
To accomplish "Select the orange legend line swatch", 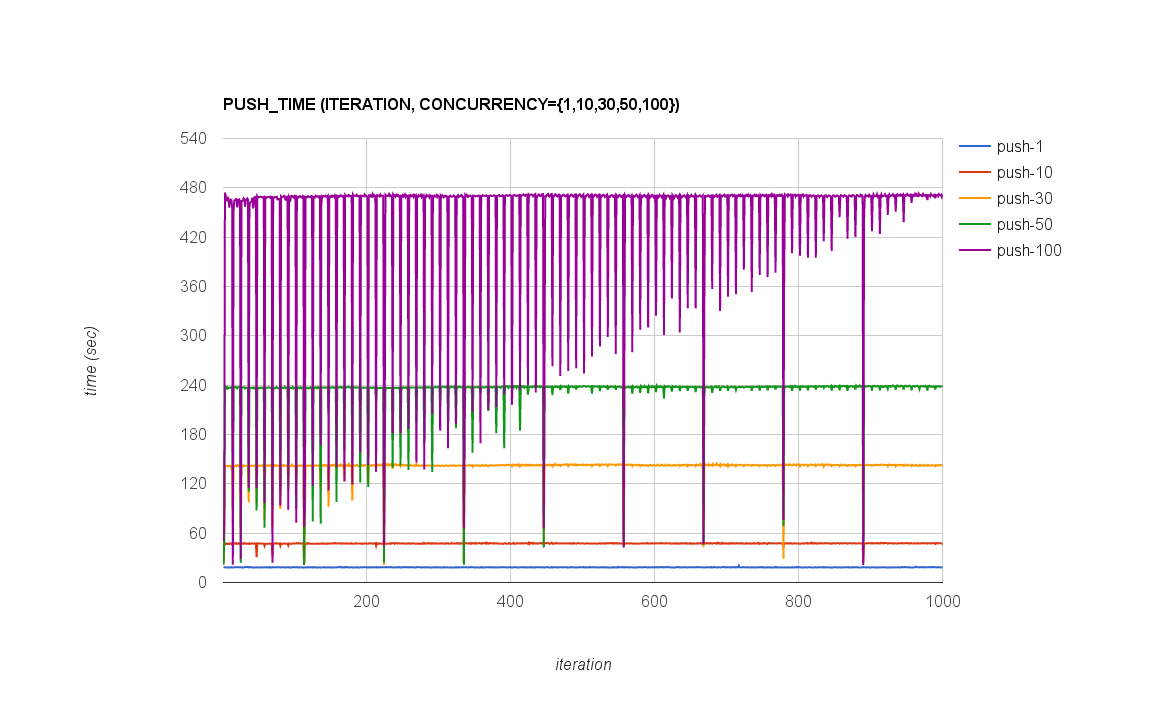I will 974,198.
